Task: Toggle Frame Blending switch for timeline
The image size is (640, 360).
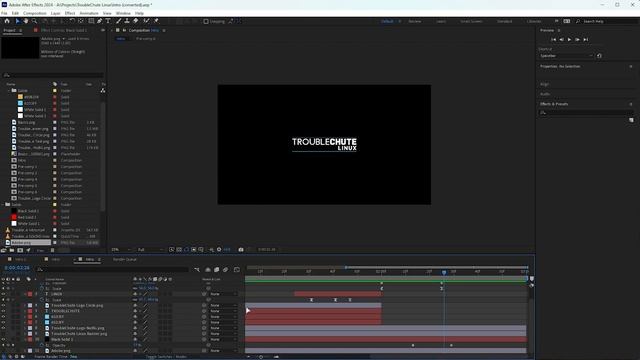Action: 217,270
